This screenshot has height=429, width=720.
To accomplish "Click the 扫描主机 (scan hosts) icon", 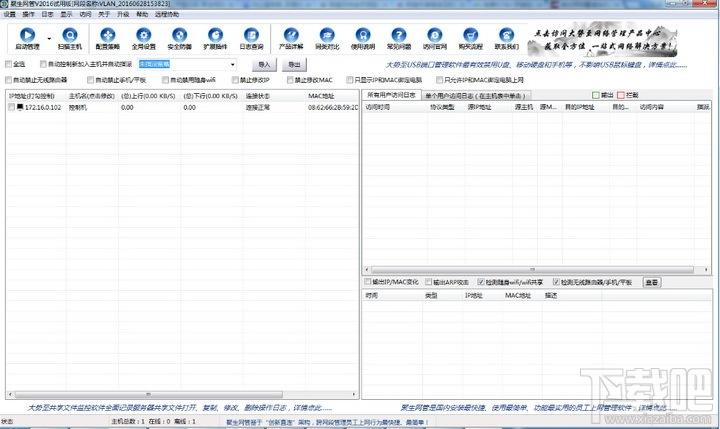I will [70, 35].
